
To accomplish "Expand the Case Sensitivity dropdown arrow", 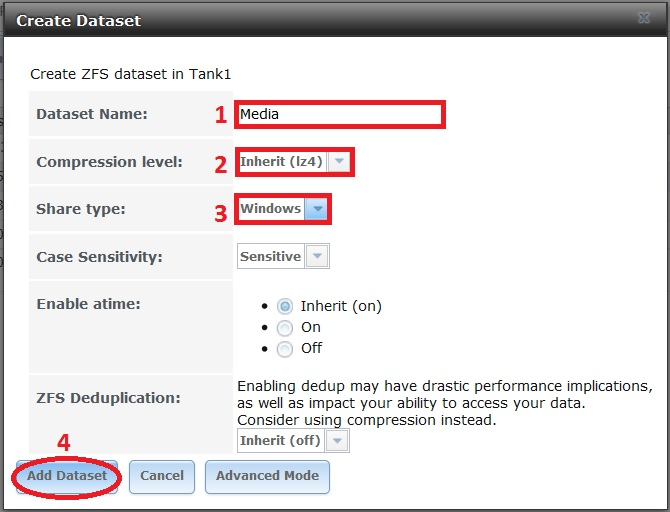I will pyautogui.click(x=317, y=257).
